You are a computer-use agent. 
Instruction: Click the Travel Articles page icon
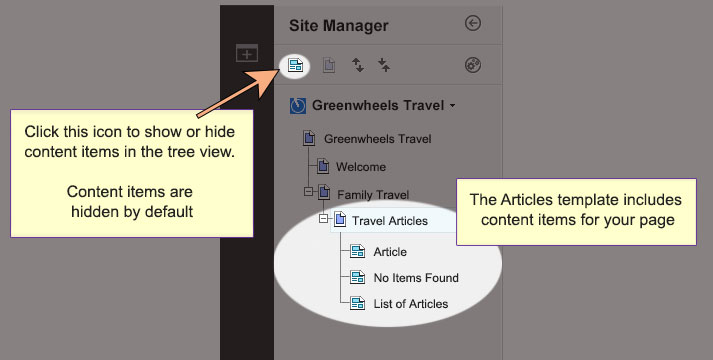pyautogui.click(x=340, y=220)
